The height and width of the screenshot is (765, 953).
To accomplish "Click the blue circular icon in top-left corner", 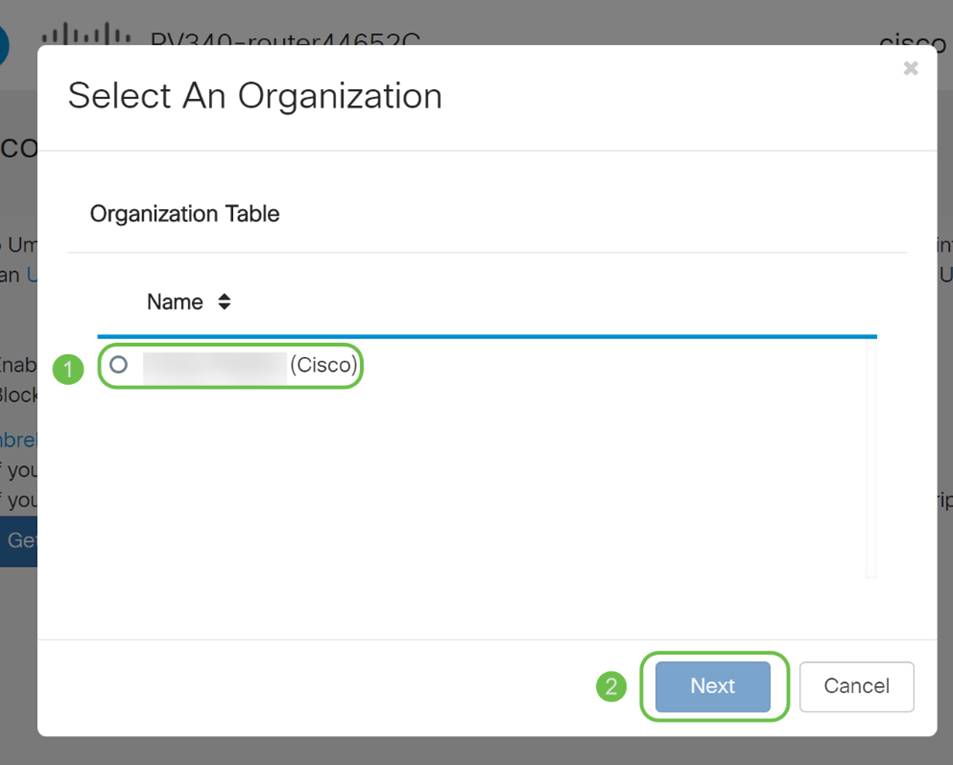I will pos(4,45).
